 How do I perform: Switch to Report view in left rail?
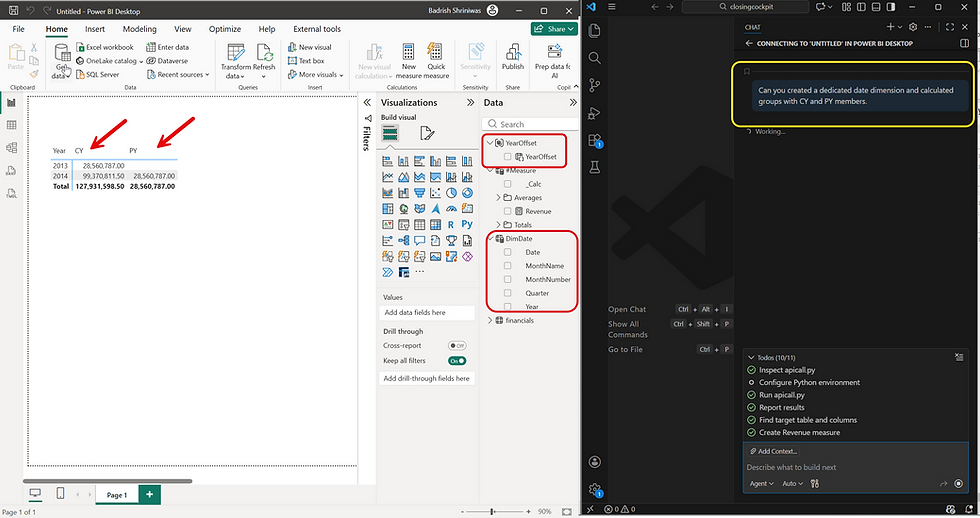point(11,102)
